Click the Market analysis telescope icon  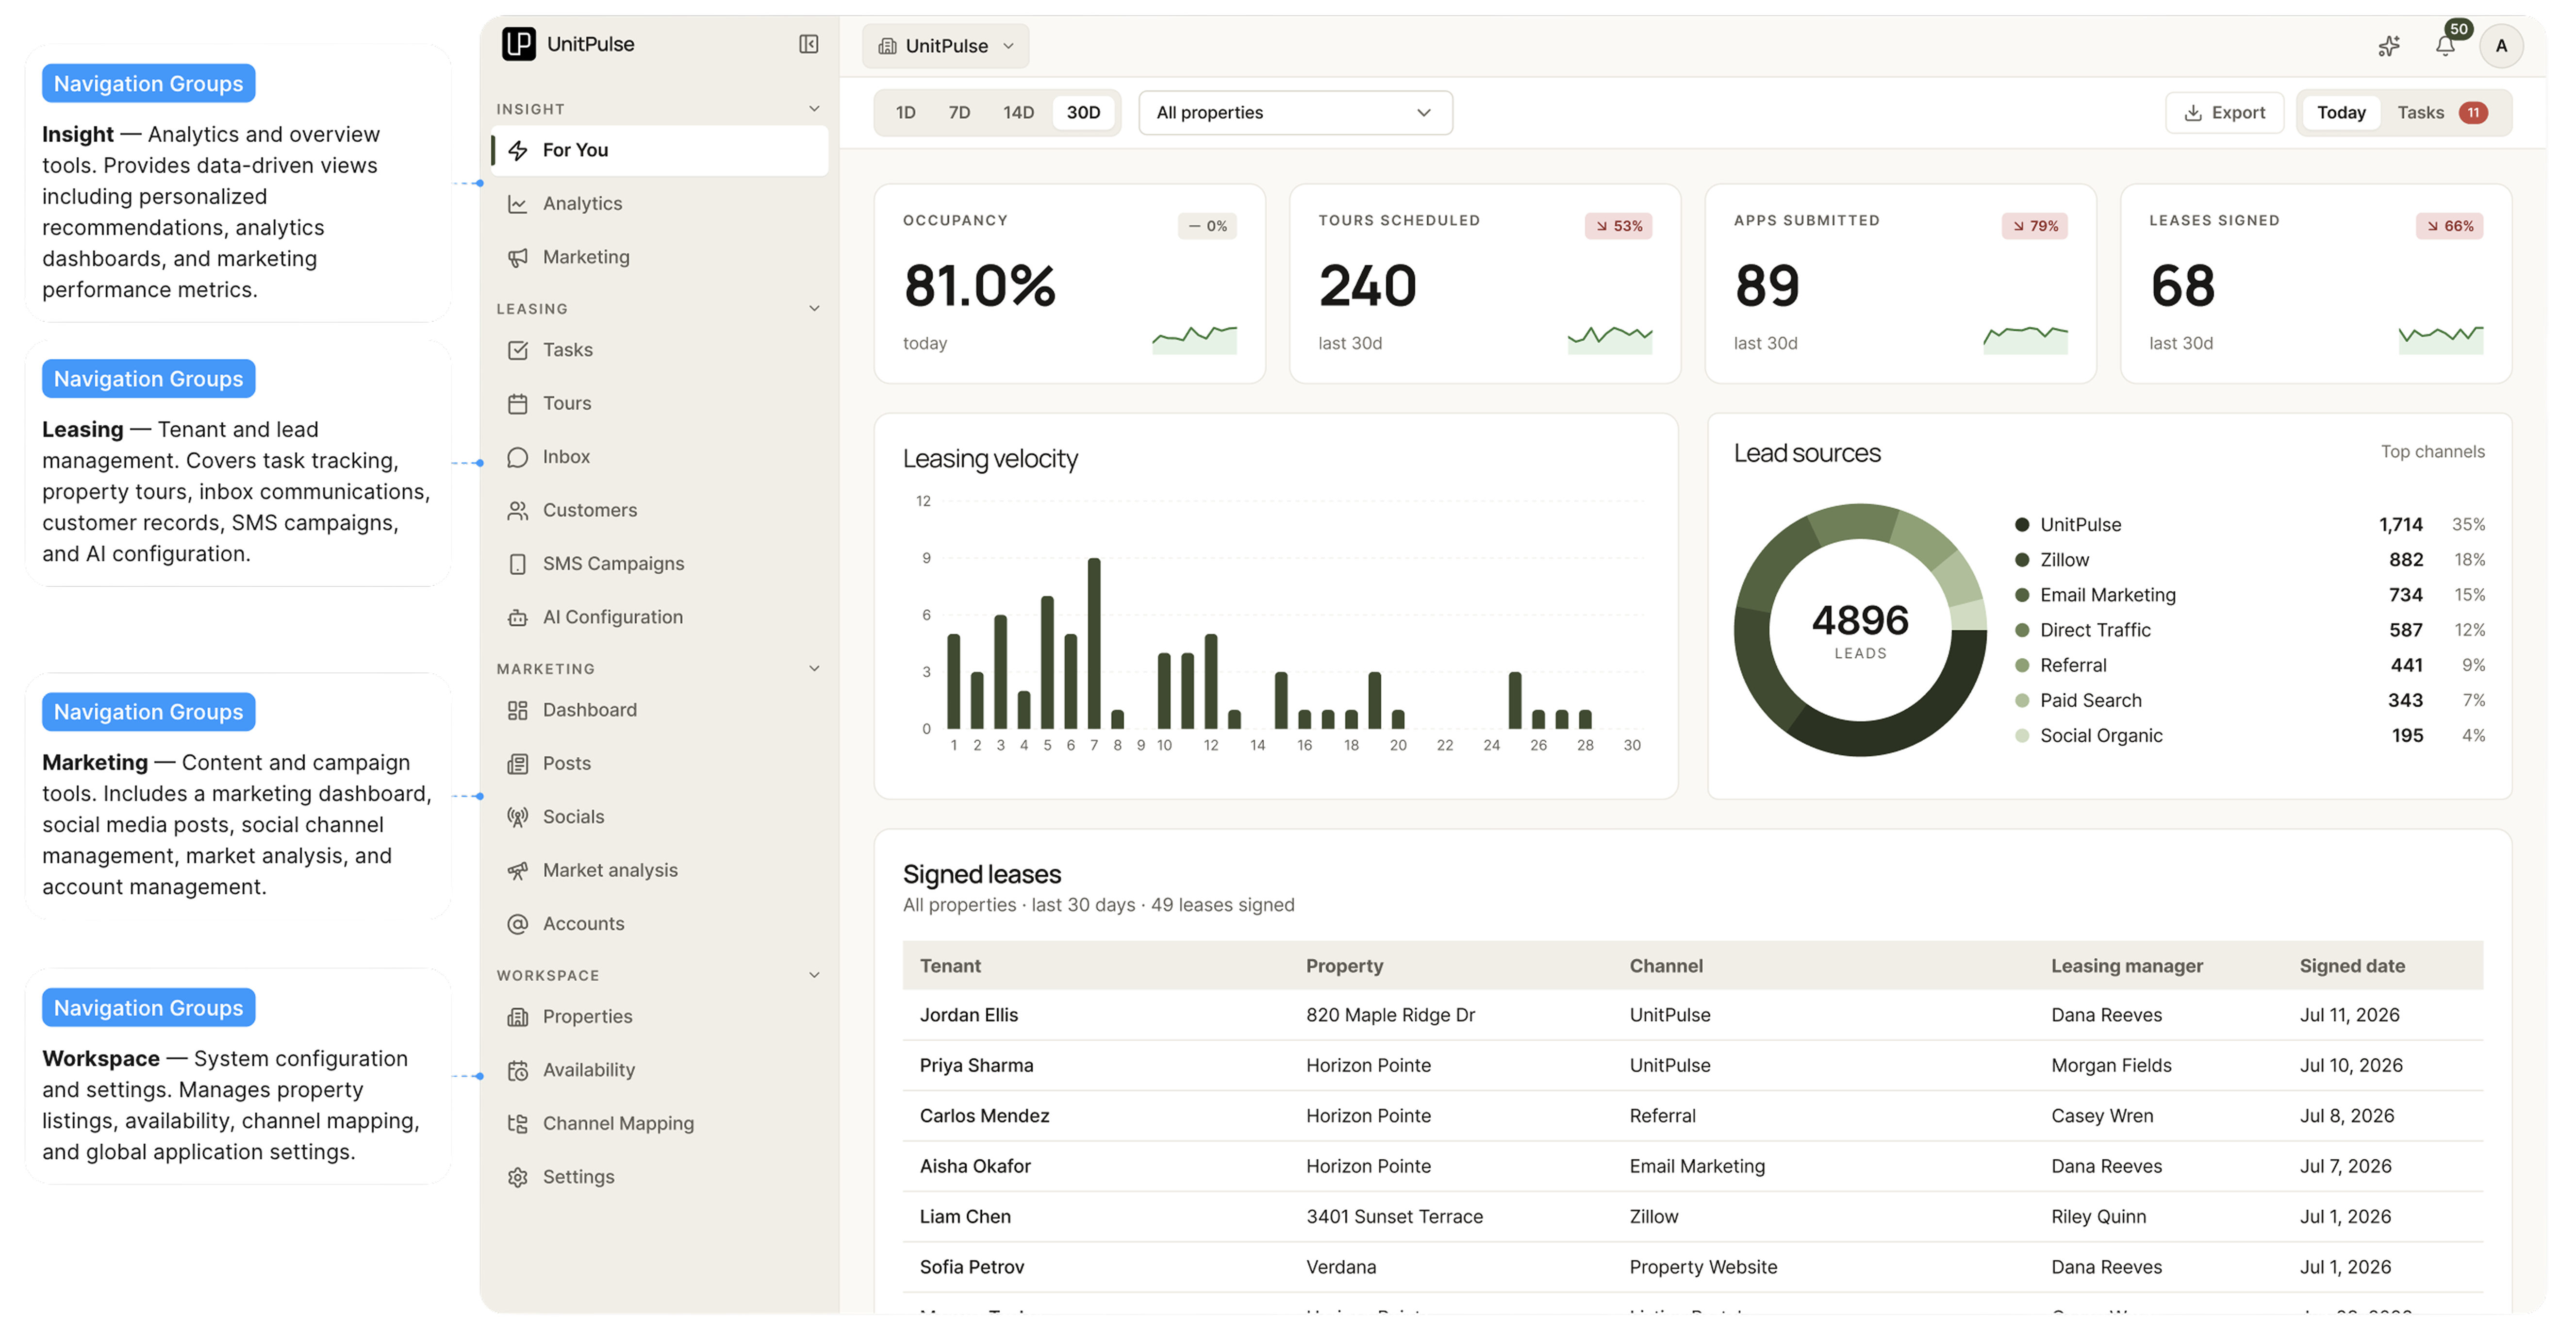(518, 871)
